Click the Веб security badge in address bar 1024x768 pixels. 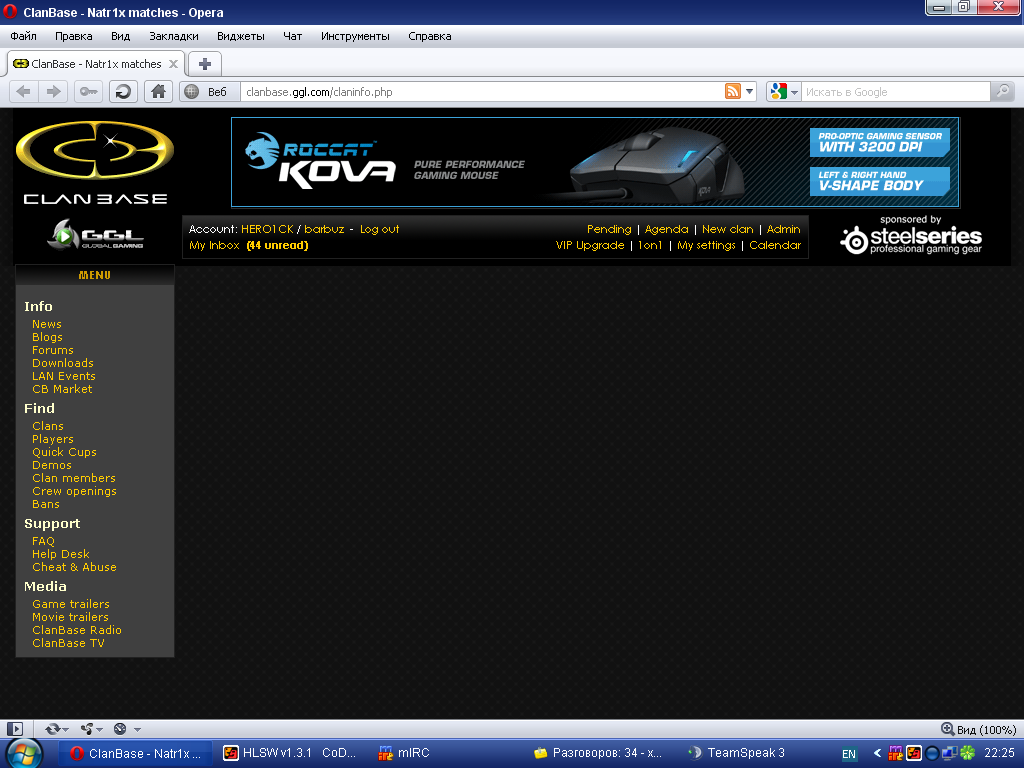point(210,91)
